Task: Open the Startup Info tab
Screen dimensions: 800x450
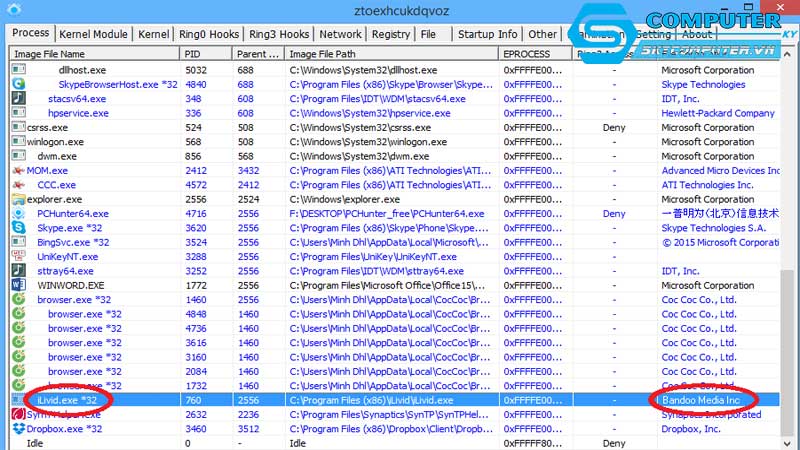Action: coord(487,34)
